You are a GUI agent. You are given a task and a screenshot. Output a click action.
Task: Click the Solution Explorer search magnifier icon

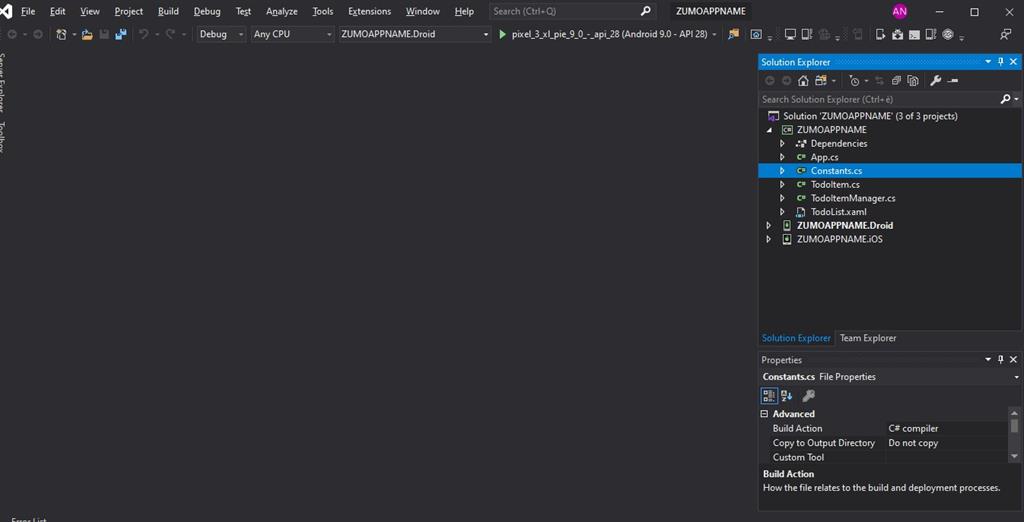pos(1006,99)
